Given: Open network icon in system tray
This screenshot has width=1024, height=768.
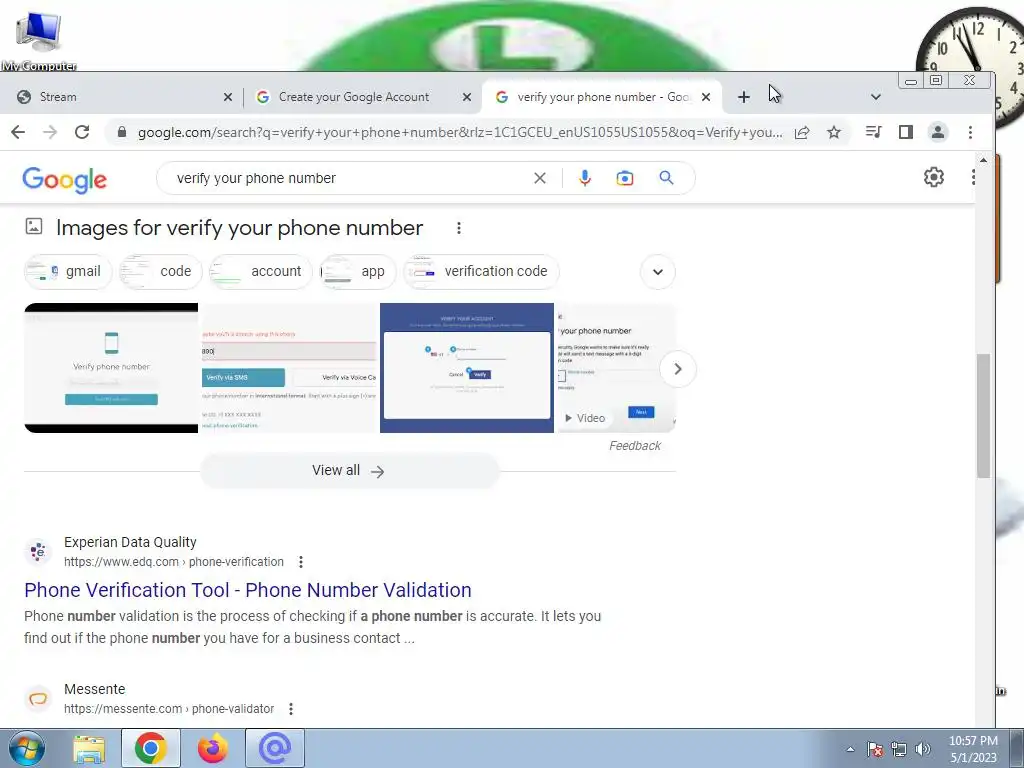Looking at the screenshot, I should point(899,749).
